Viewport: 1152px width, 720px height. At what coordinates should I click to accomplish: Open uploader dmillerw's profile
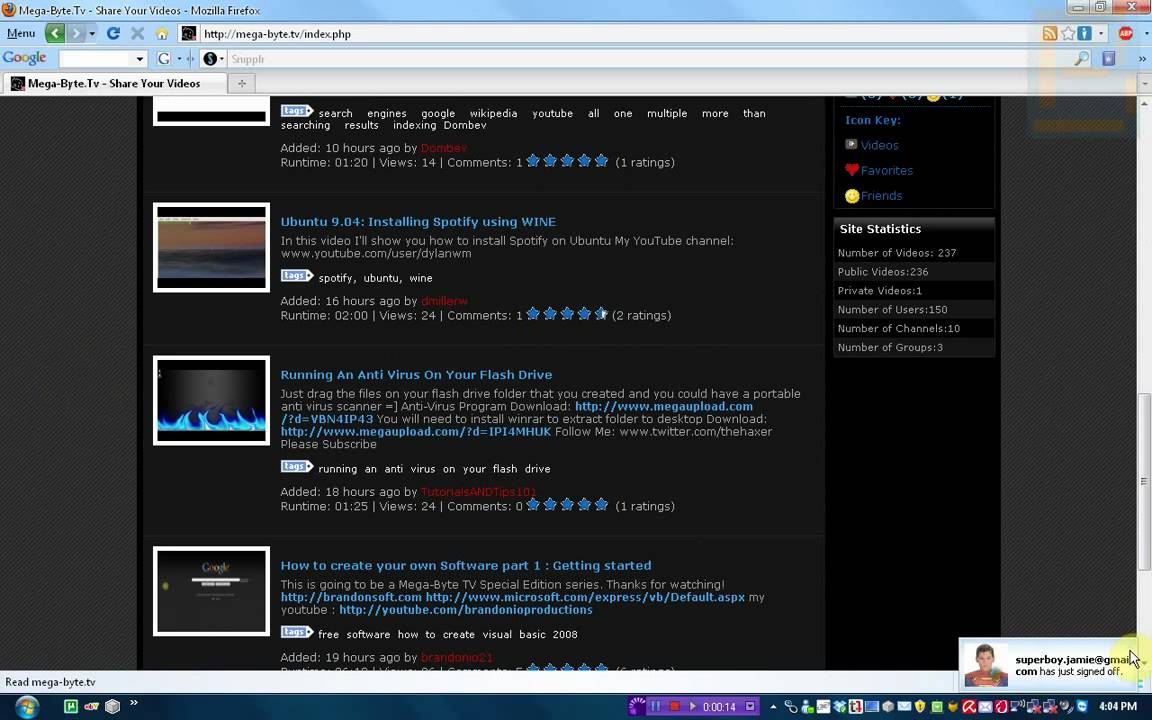click(444, 301)
